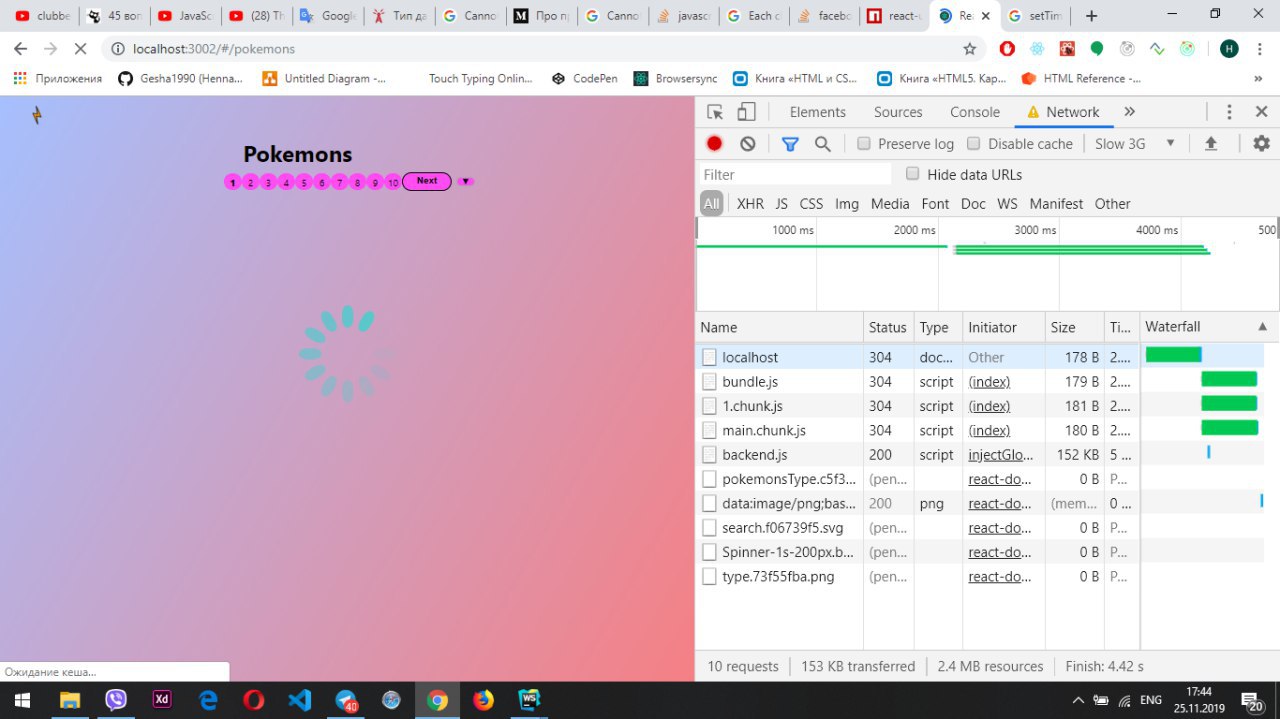1280x719 pixels.
Task: Filter requests by XHR
Action: (x=750, y=203)
